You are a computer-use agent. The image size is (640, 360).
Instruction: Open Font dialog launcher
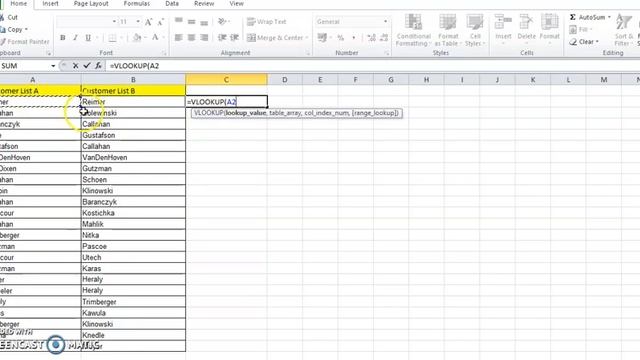click(164, 53)
